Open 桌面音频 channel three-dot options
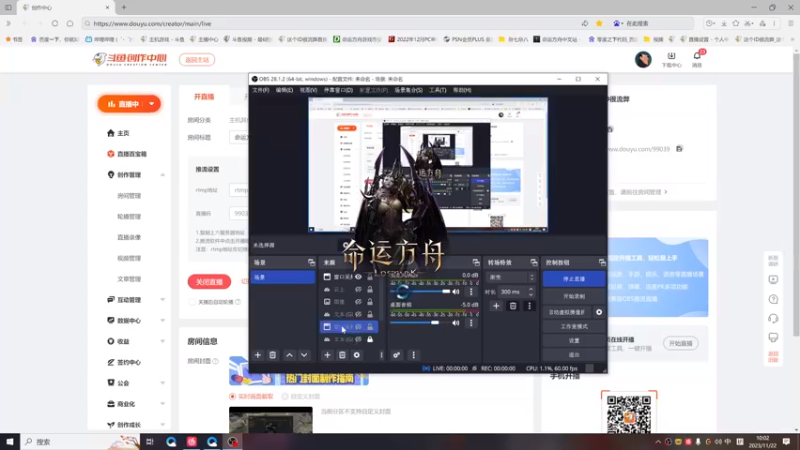Image resolution: width=800 pixels, height=450 pixels. [x=471, y=323]
